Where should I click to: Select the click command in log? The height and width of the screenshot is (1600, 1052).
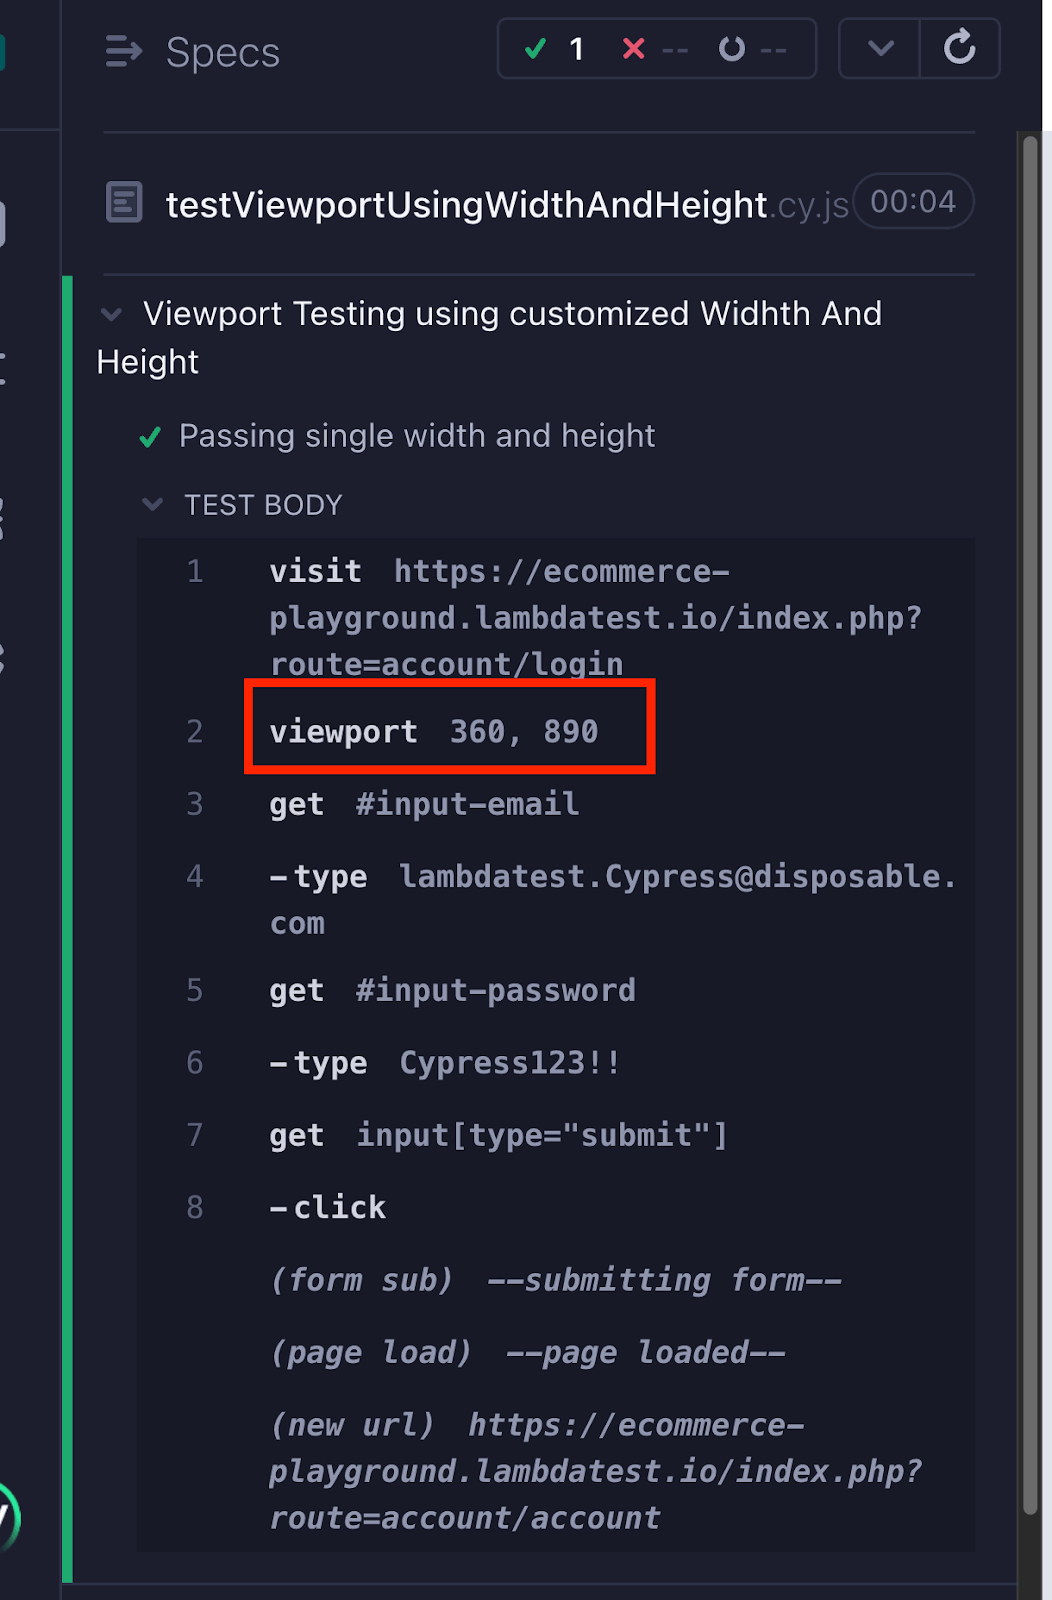[x=330, y=1207]
